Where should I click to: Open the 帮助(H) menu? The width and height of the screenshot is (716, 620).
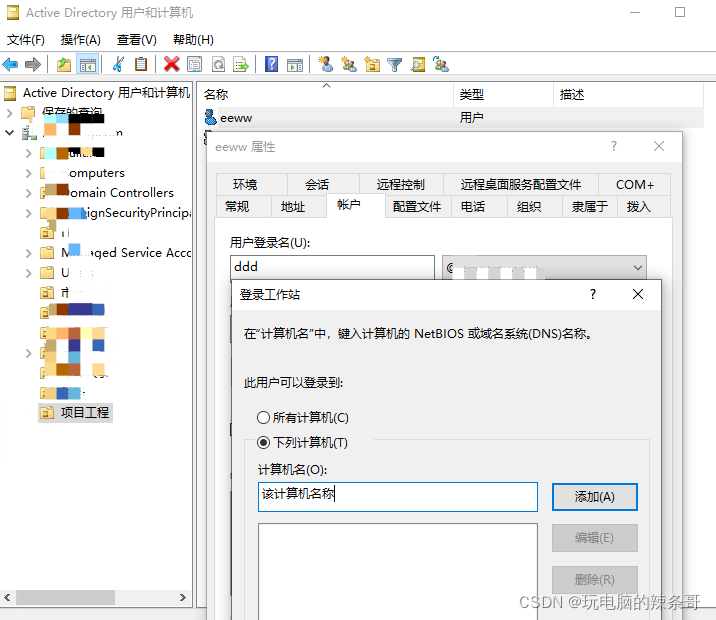[193, 40]
